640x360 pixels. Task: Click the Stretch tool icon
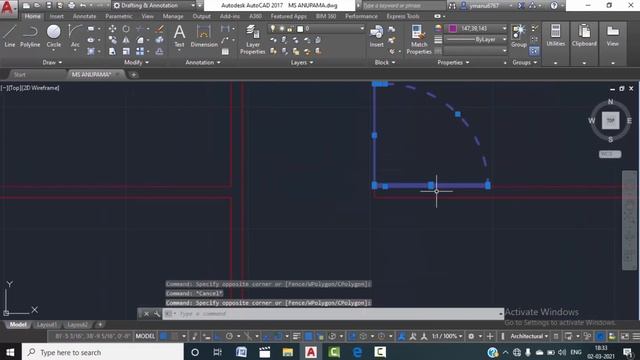click(112, 51)
